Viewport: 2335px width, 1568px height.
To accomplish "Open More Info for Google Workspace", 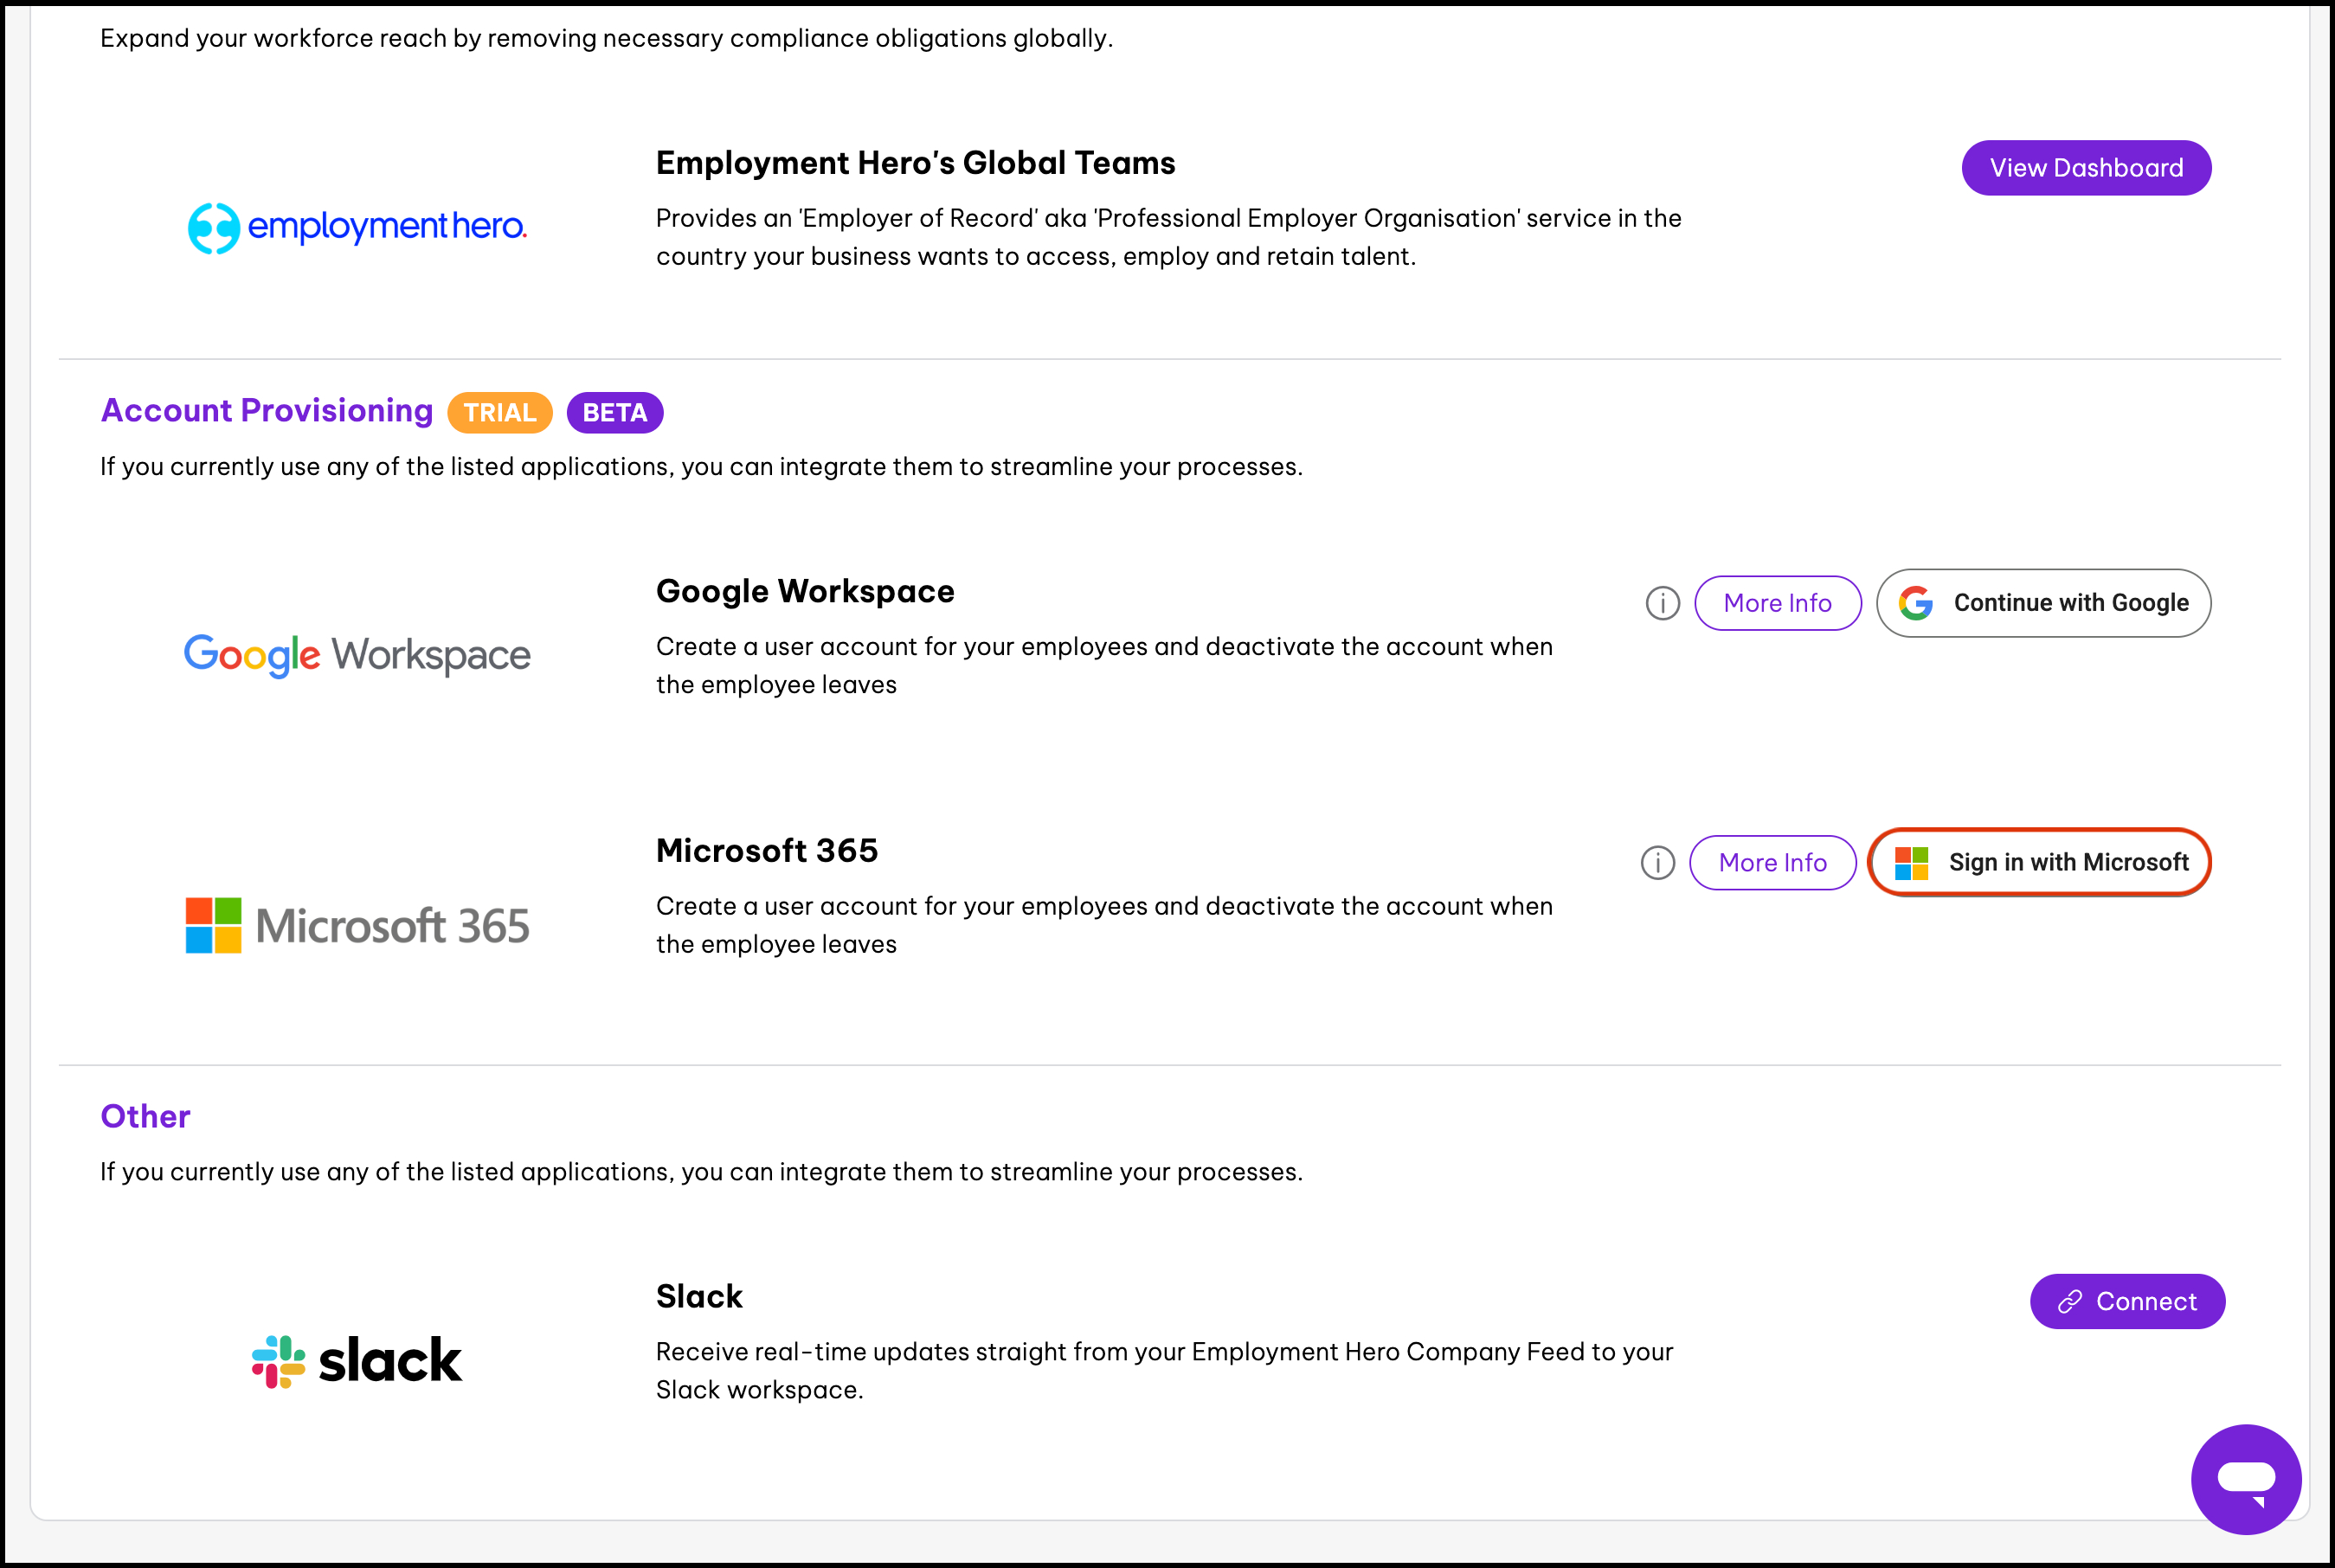I will pos(1777,603).
